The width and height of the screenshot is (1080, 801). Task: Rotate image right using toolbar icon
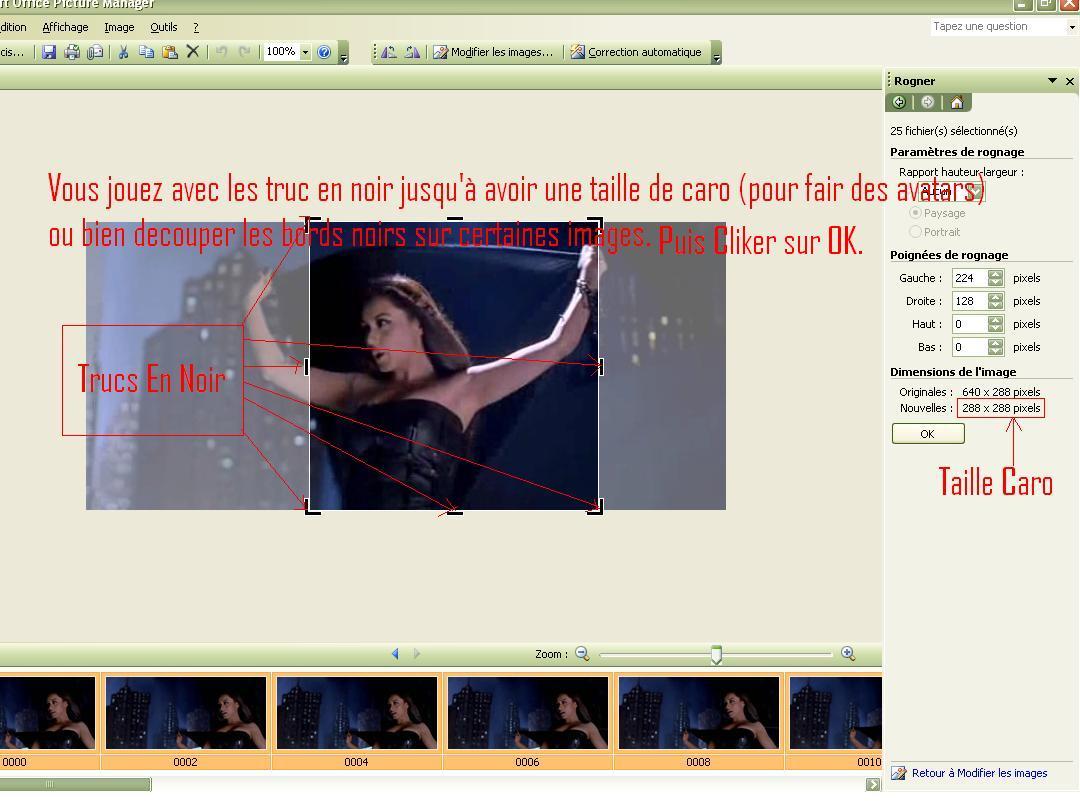(412, 52)
